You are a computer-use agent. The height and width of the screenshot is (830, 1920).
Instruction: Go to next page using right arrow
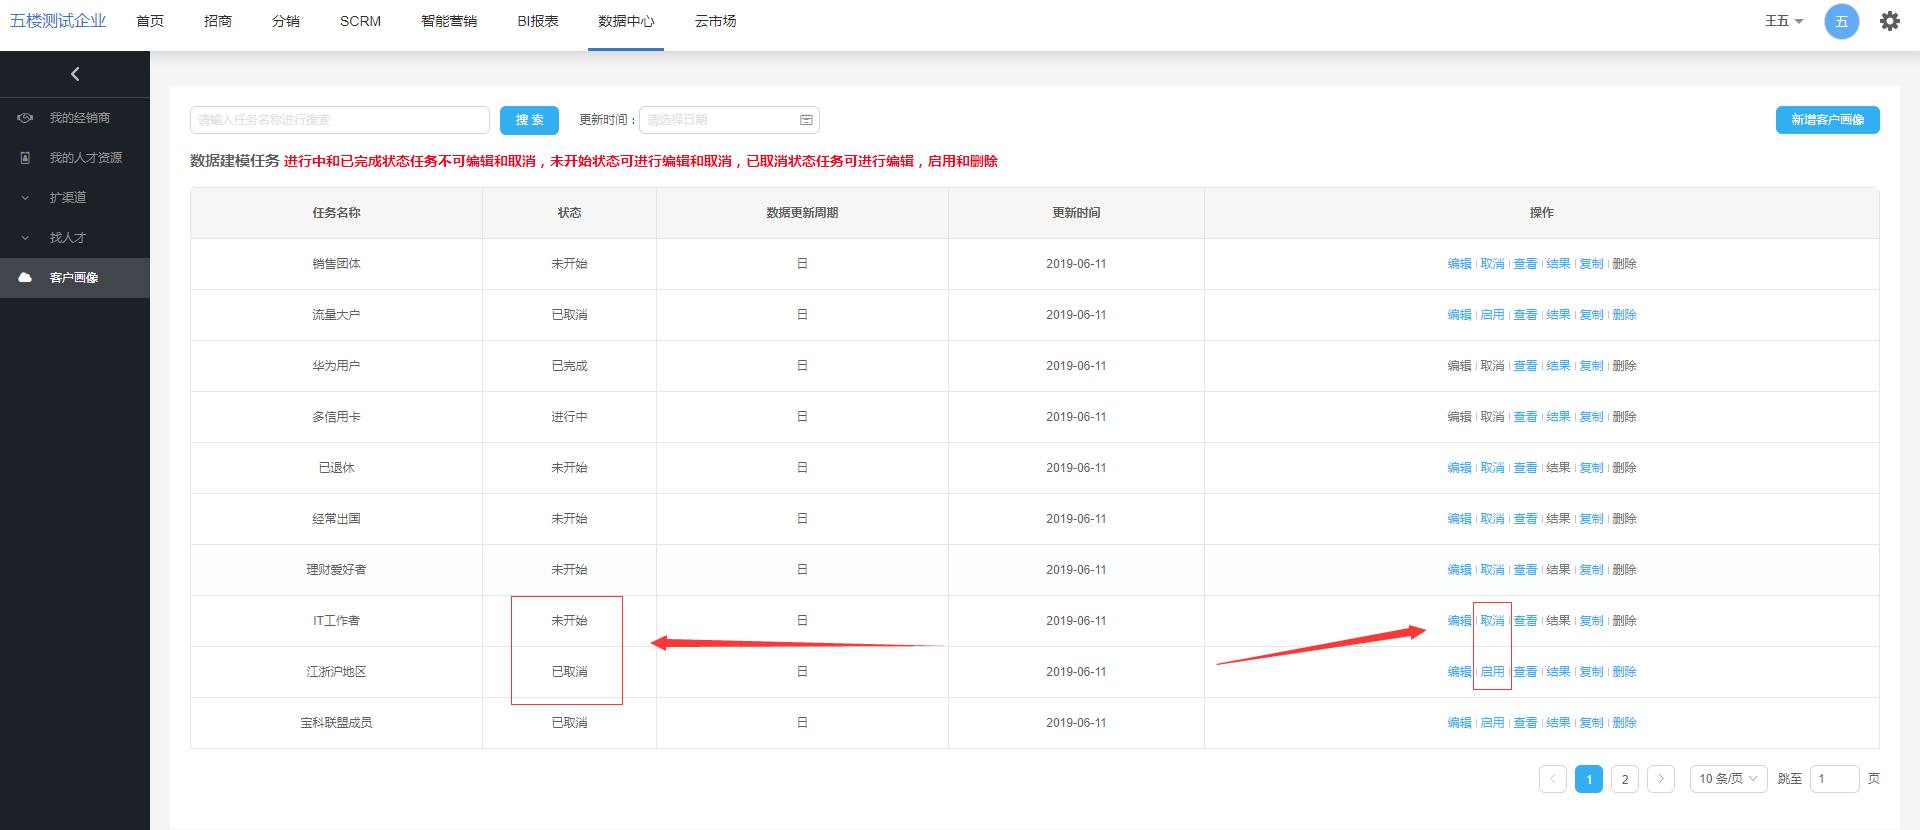[1660, 779]
